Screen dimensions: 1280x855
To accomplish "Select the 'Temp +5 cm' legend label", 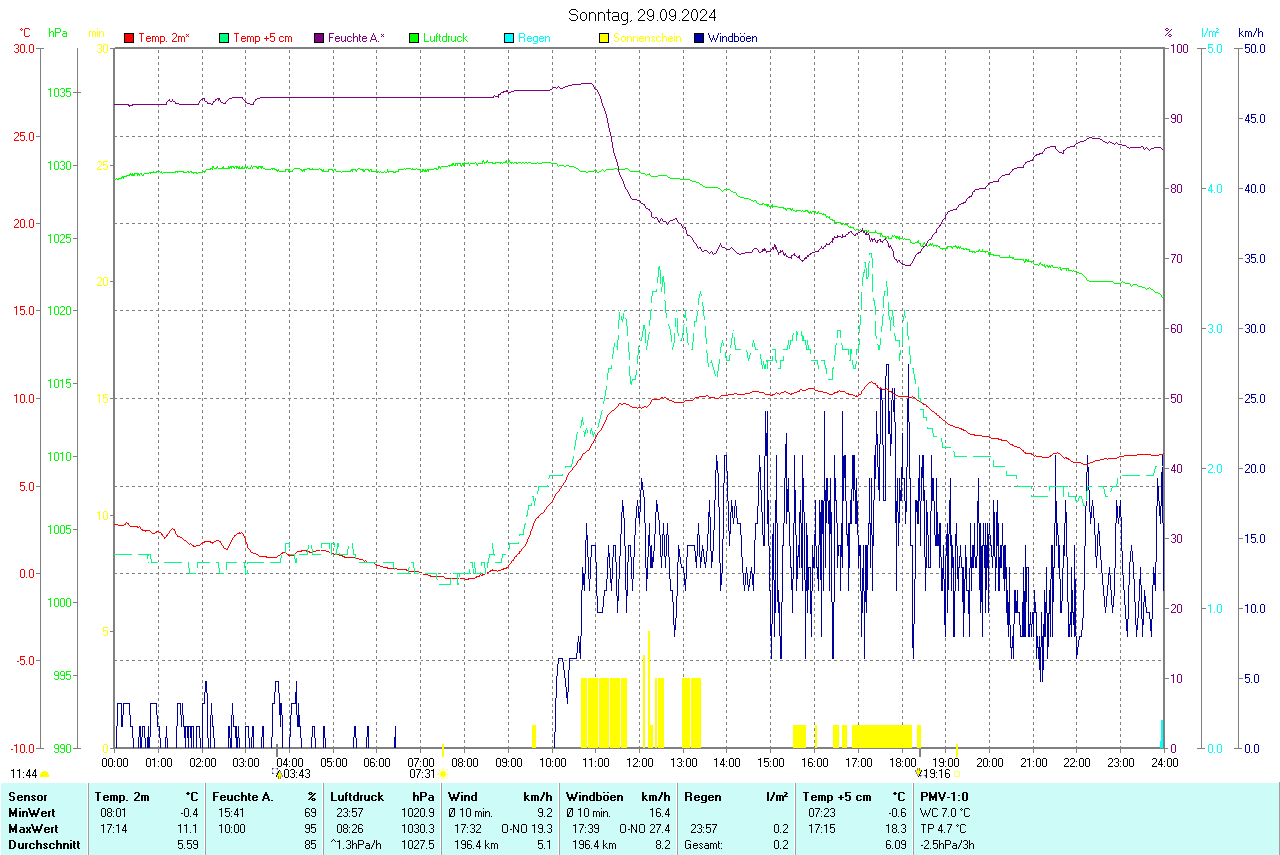I will tap(262, 38).
